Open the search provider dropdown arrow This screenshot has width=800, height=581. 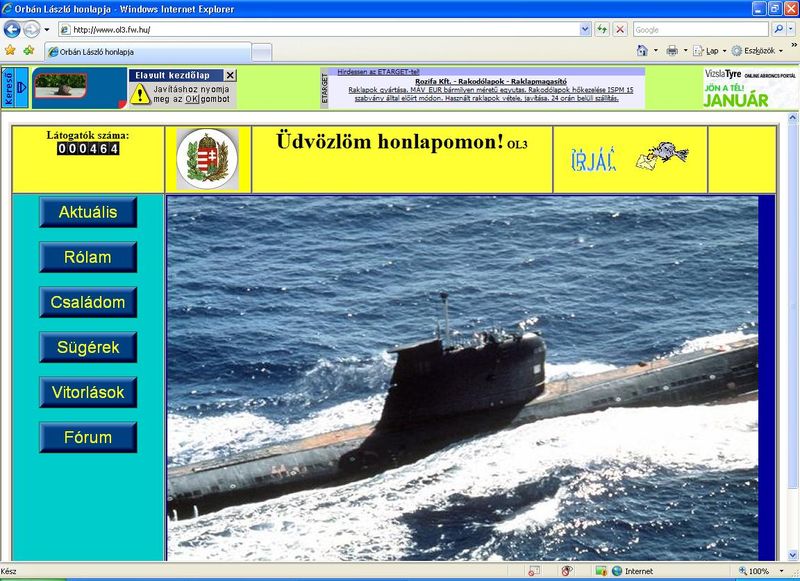tap(791, 30)
